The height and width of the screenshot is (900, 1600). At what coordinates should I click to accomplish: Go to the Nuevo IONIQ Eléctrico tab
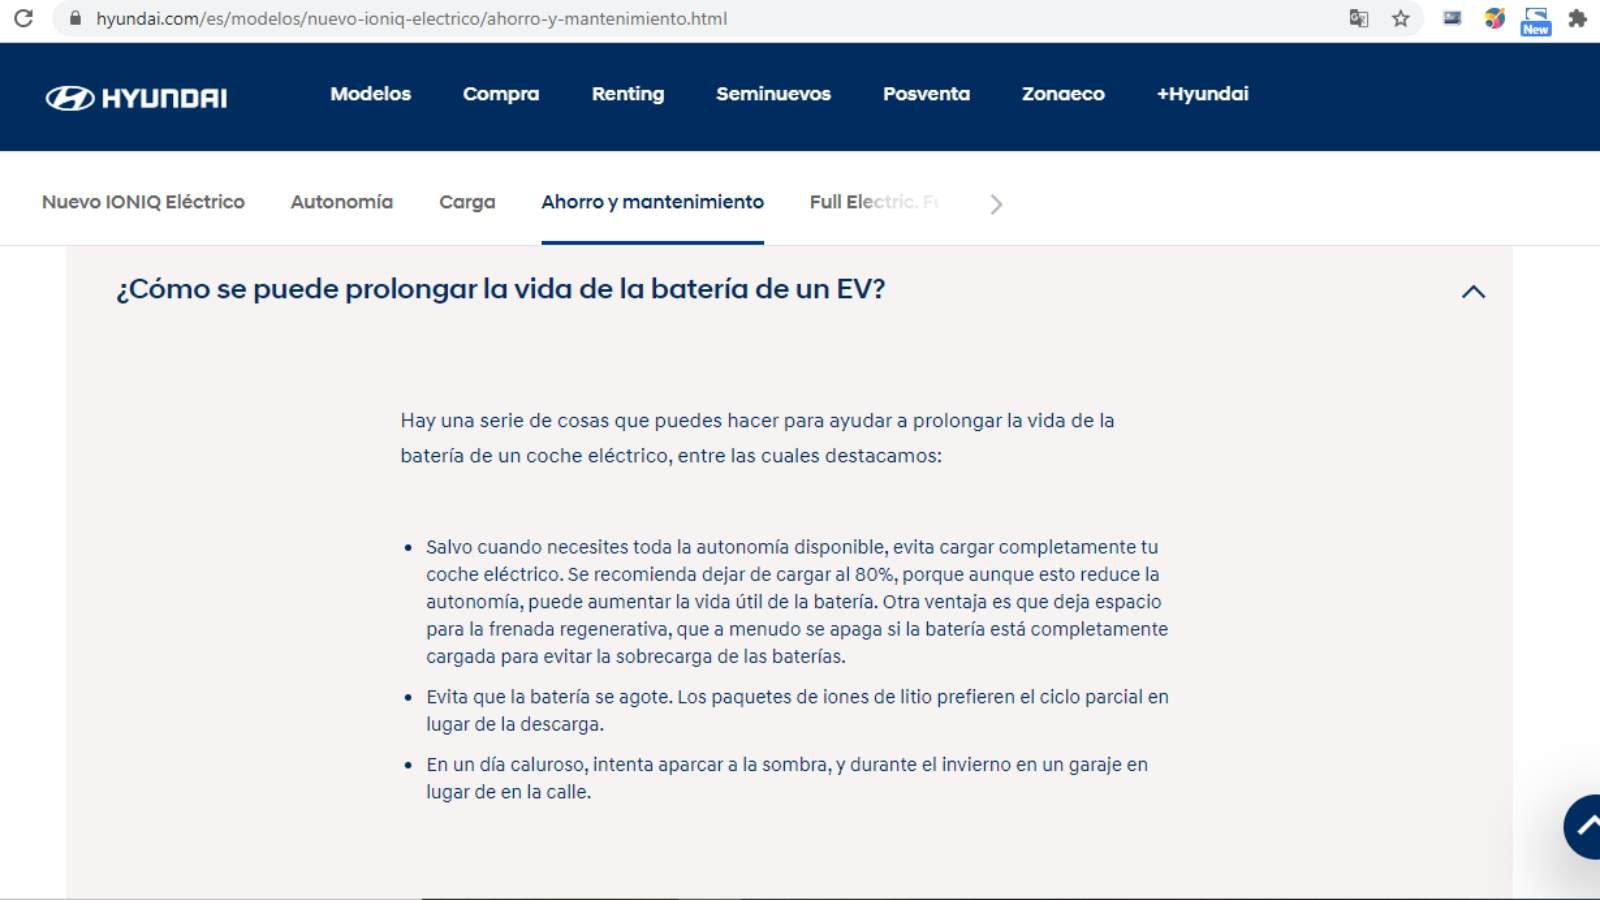click(143, 202)
